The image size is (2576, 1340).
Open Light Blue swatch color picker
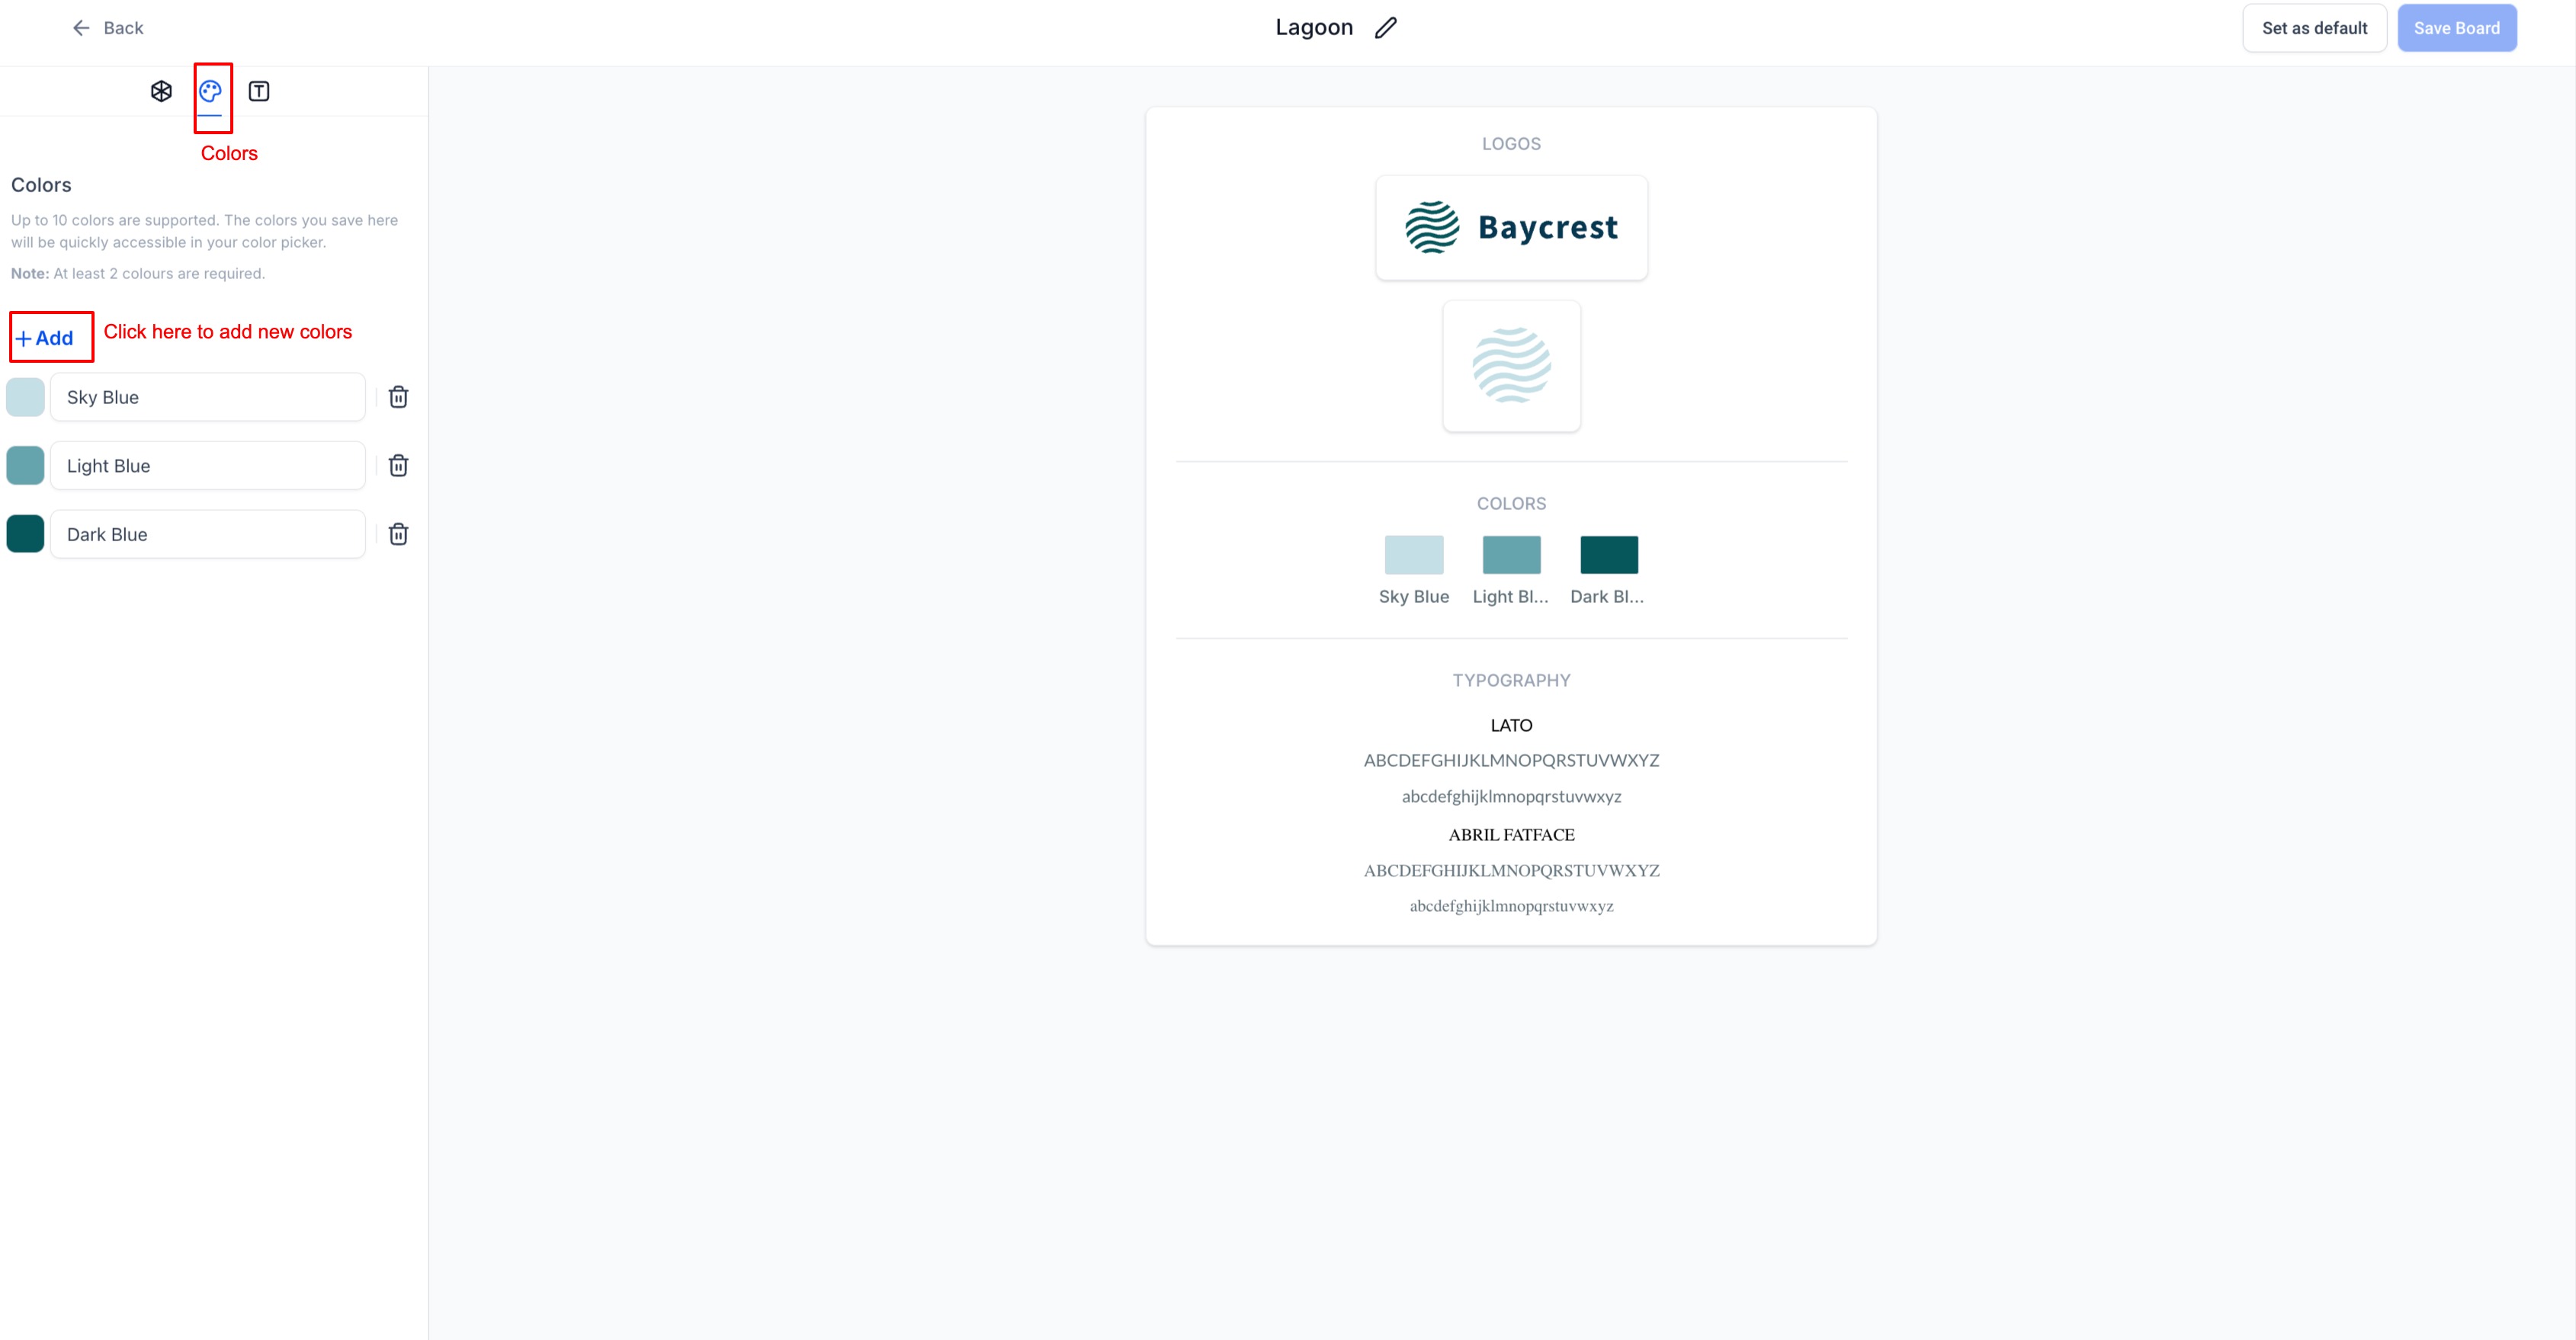click(25, 466)
